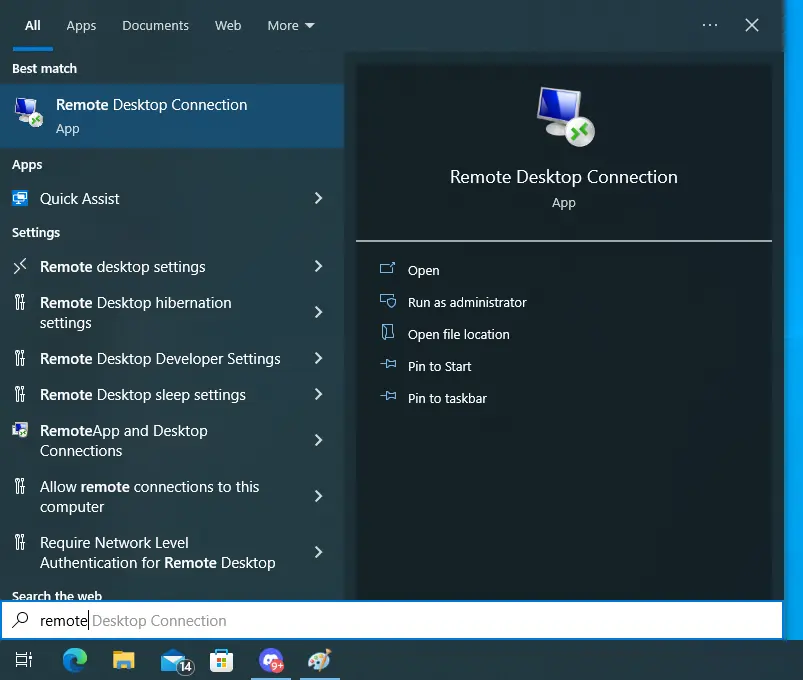The width and height of the screenshot is (803, 680).
Task: Open 'Remote Desktop Developer Settings' result
Action: (160, 359)
